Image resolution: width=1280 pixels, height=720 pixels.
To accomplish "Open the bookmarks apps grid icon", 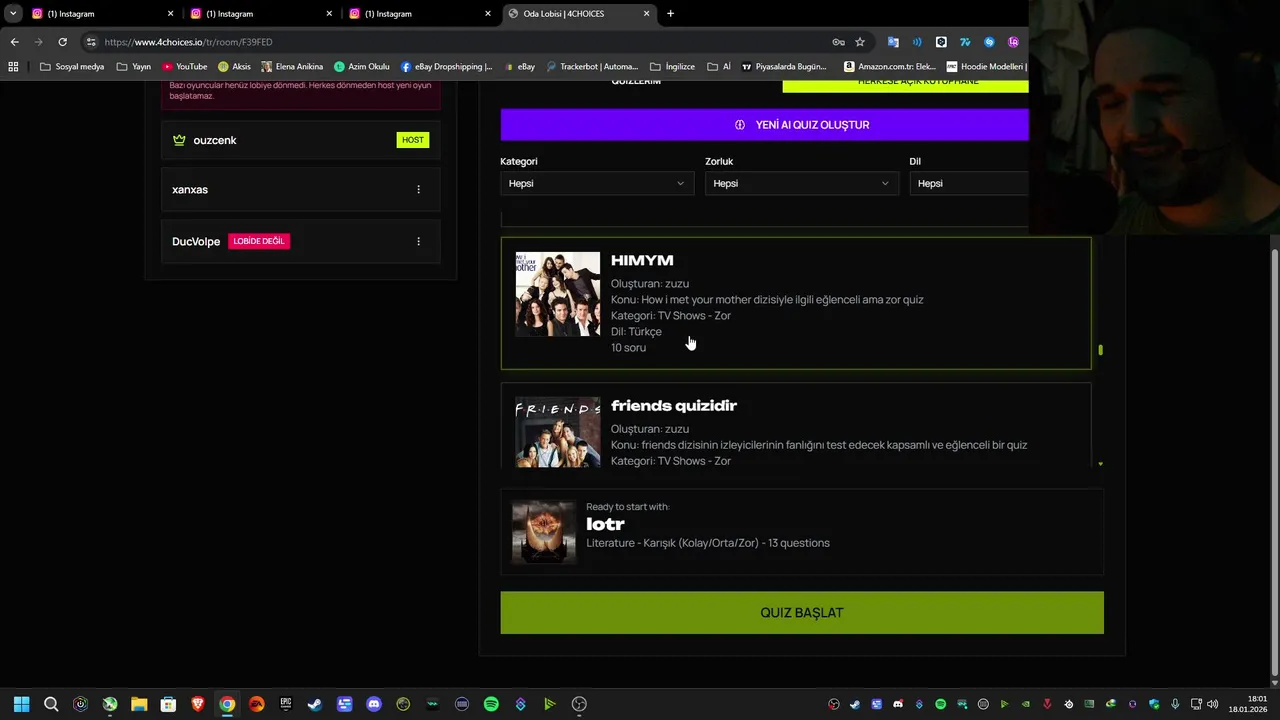I will (13, 67).
